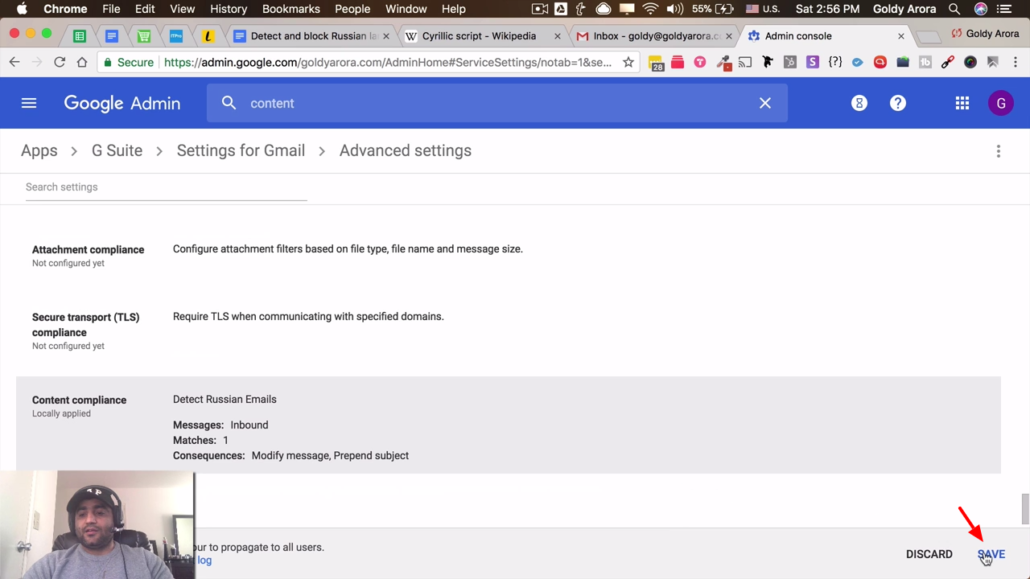Open the Google apps grid launcher

962,103
